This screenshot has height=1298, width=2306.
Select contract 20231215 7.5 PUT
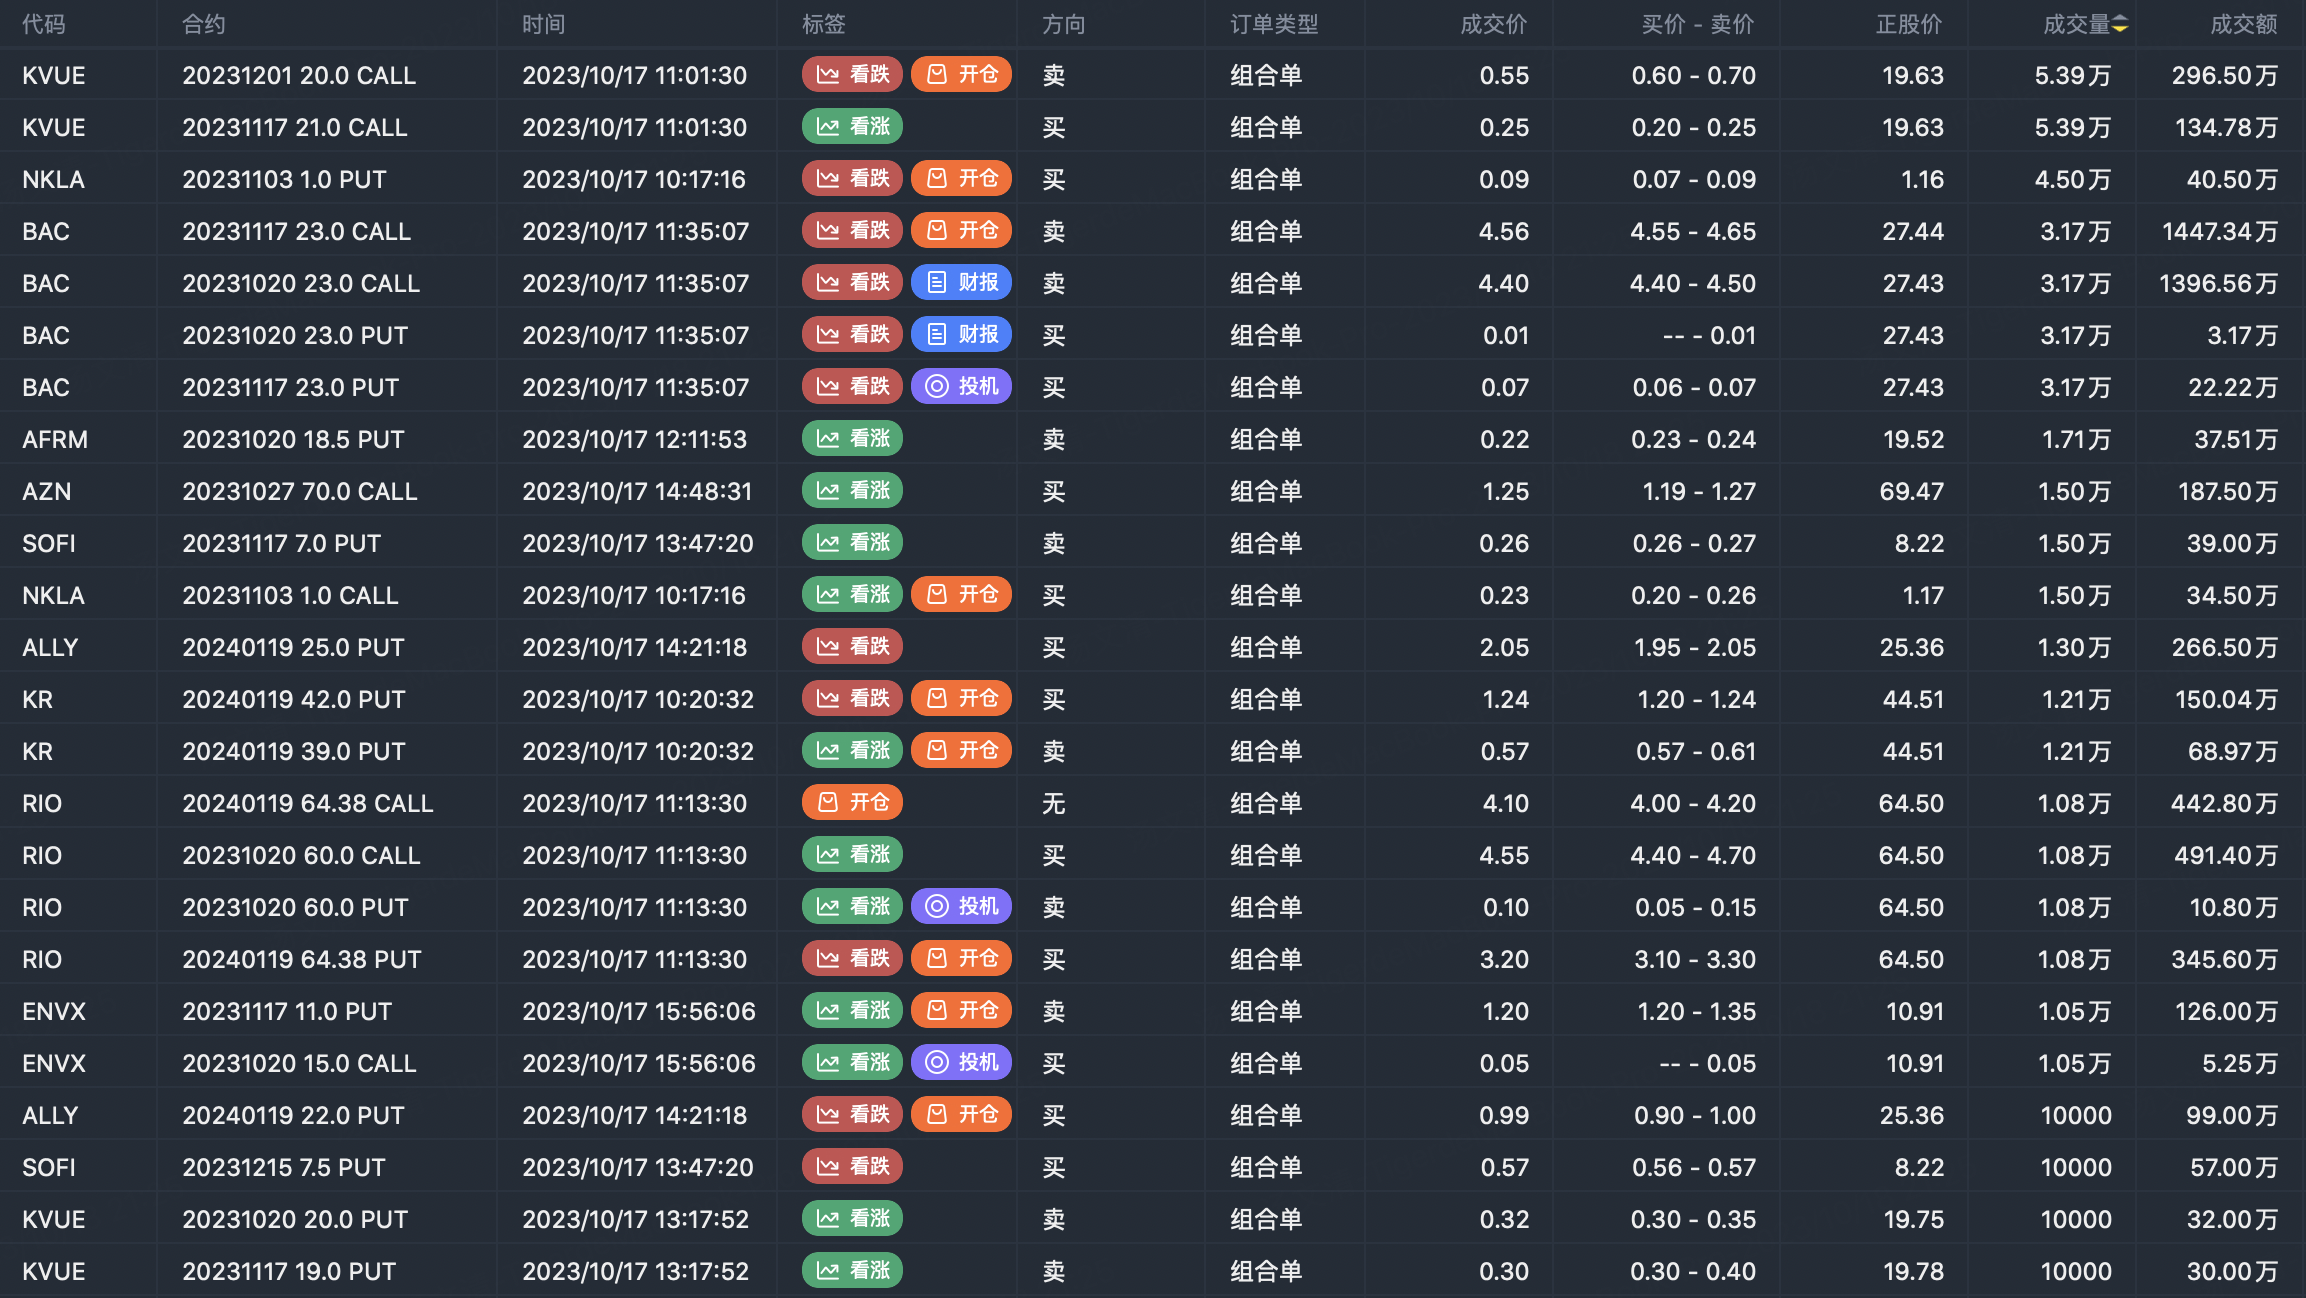pyautogui.click(x=284, y=1167)
